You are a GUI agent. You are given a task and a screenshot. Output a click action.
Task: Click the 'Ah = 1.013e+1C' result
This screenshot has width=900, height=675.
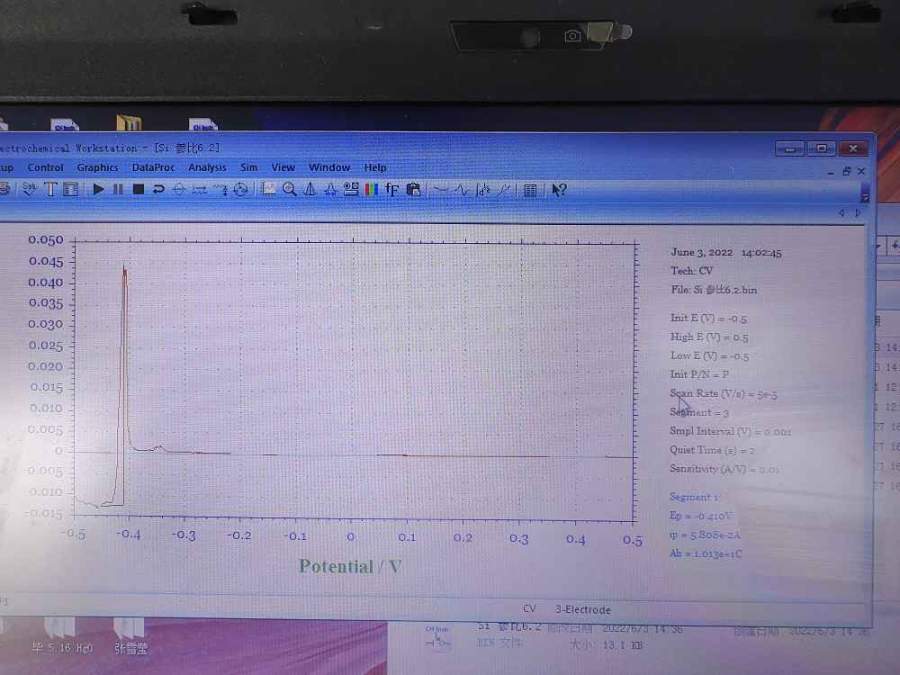coord(705,553)
